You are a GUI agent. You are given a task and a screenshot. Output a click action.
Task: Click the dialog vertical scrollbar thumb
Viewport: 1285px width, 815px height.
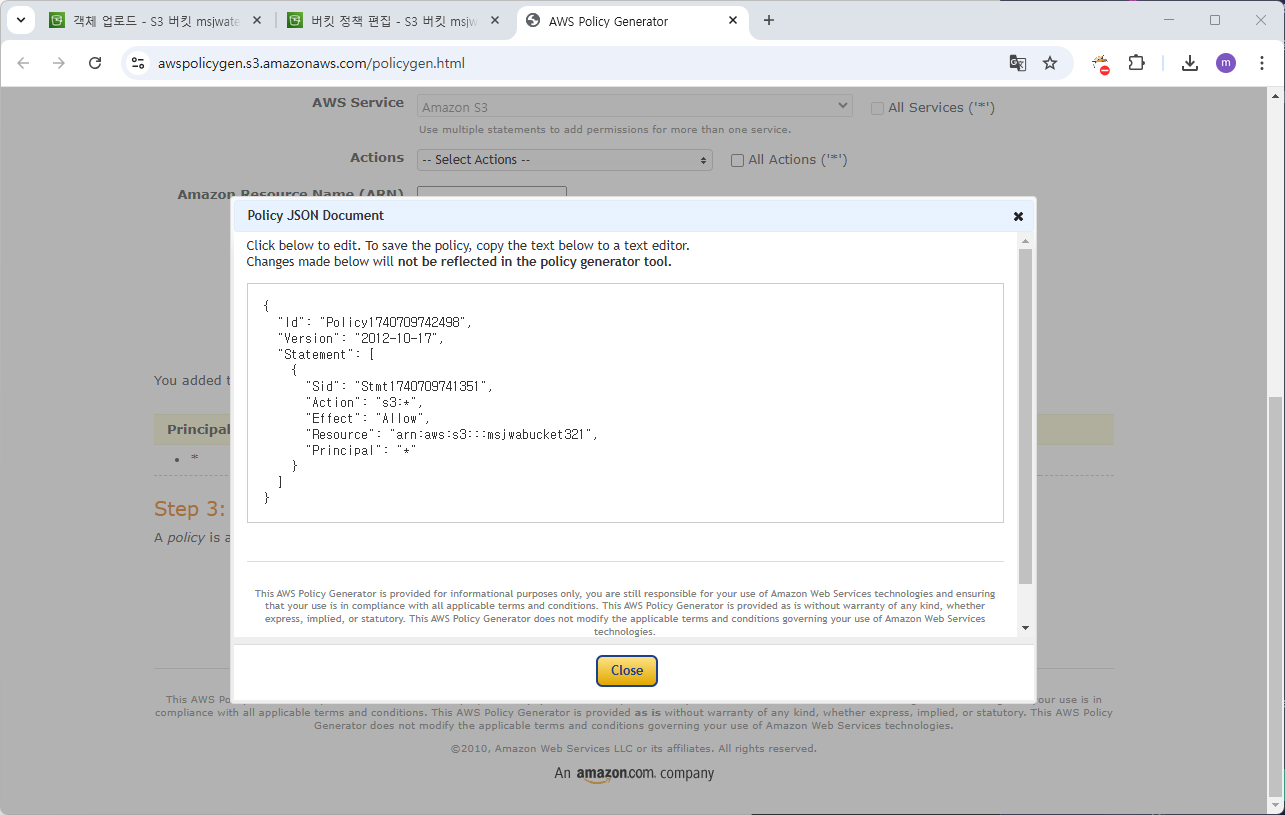[x=1025, y=415]
